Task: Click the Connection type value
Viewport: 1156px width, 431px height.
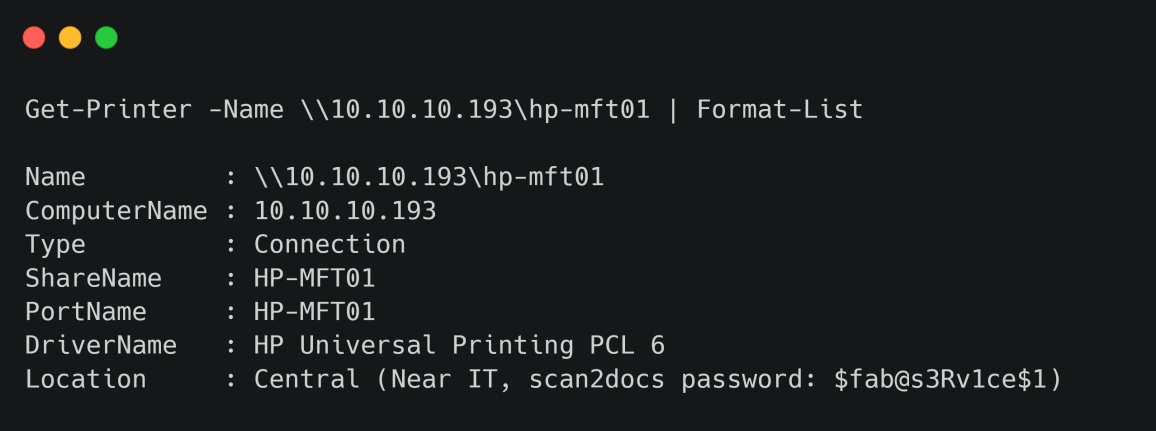Action: 330,245
